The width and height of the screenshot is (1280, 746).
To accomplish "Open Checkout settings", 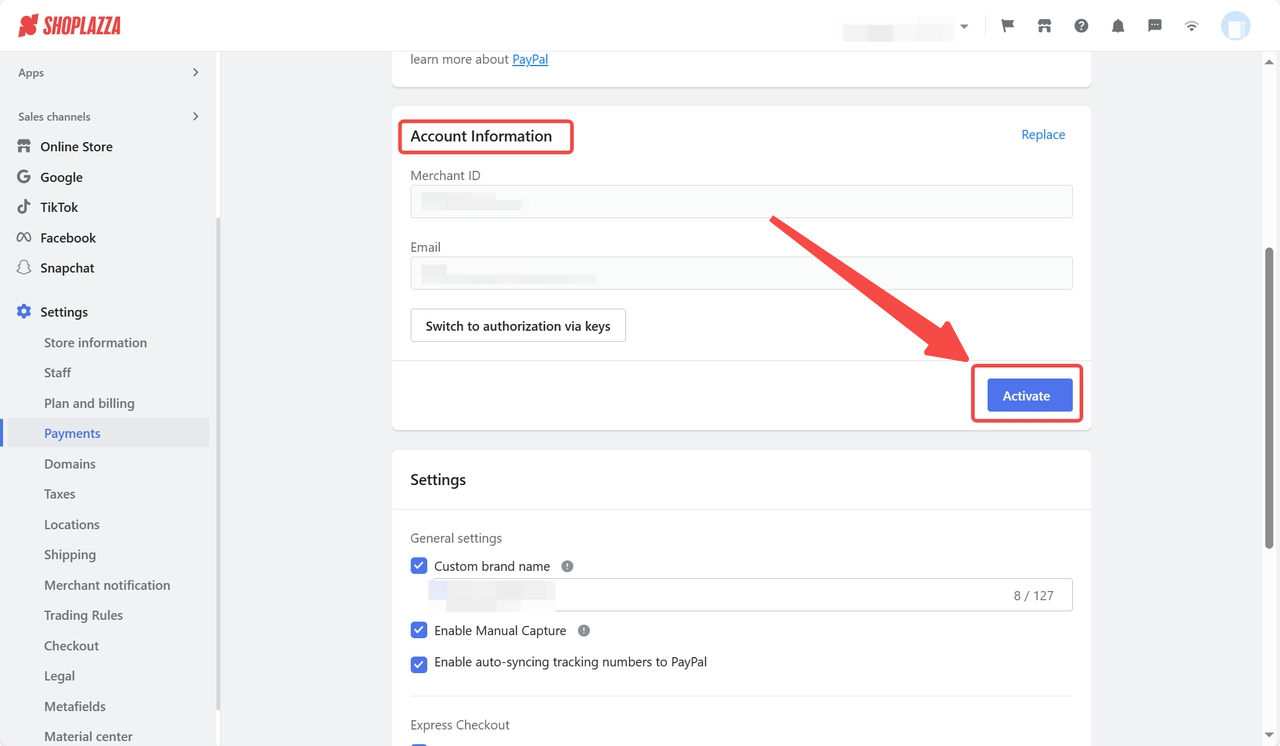I will [x=71, y=646].
